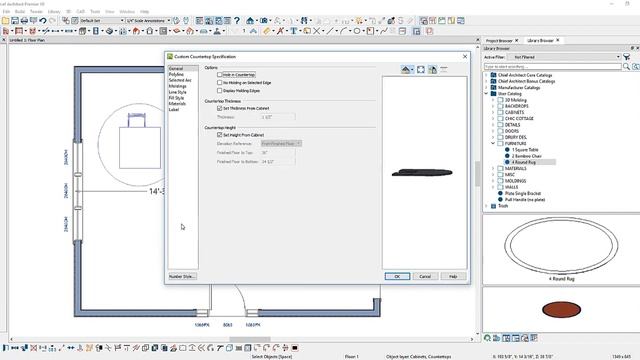Open the Active Filter Not Filtered dropdown
Viewport: 640px width, 360px height.
click(564, 57)
